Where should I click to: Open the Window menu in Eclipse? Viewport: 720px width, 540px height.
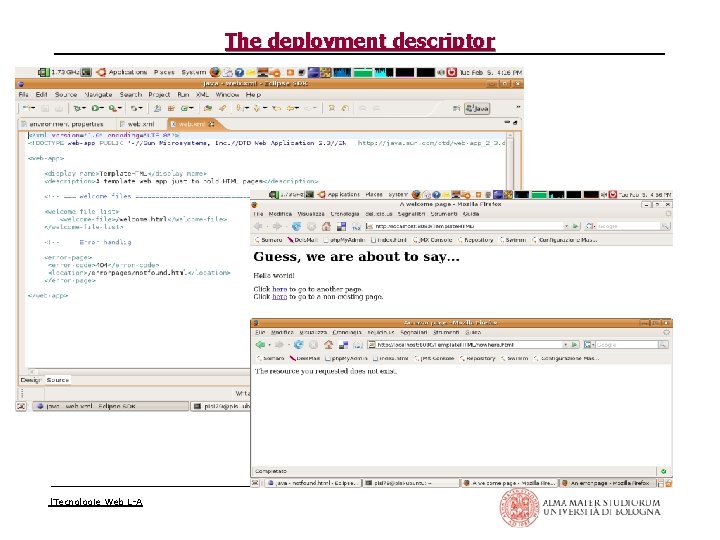(x=227, y=95)
